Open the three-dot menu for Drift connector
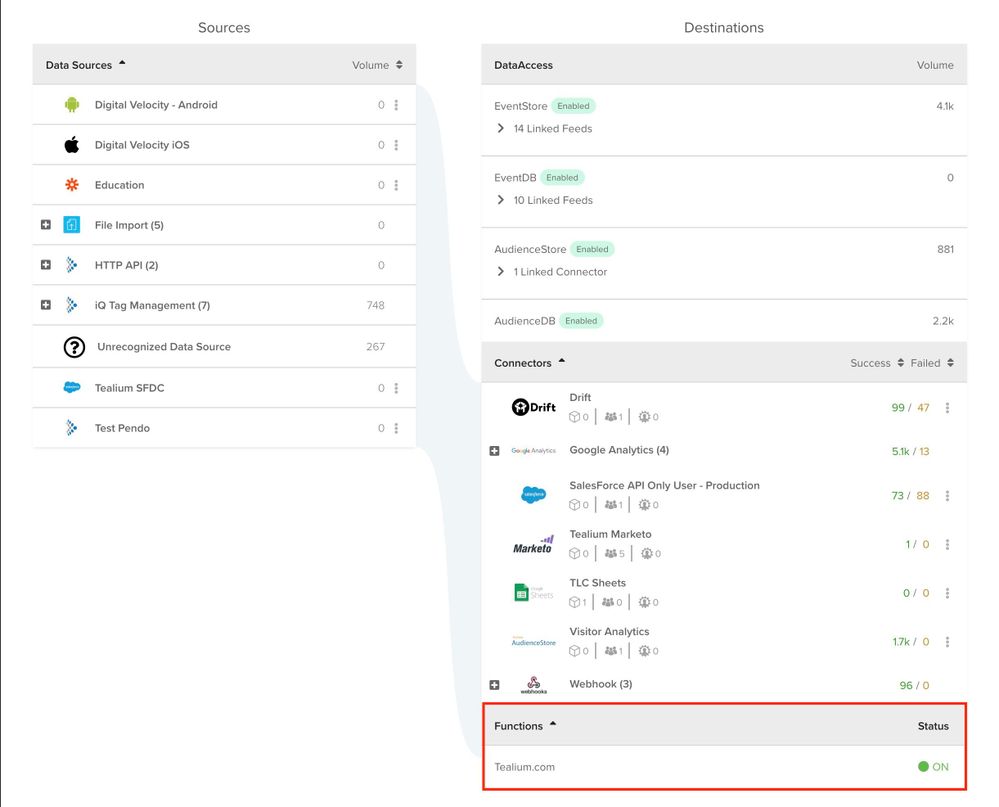This screenshot has width=999, height=807. [947, 408]
